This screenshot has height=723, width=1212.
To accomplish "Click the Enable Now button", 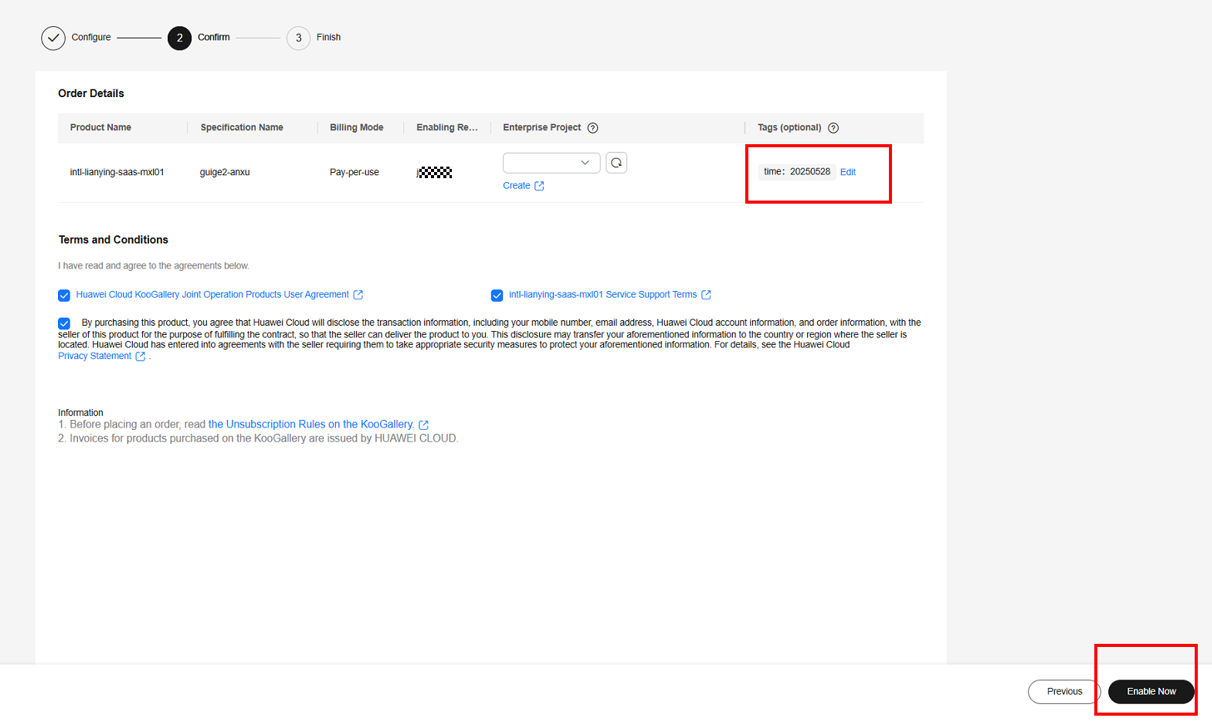I will pyautogui.click(x=1151, y=691).
